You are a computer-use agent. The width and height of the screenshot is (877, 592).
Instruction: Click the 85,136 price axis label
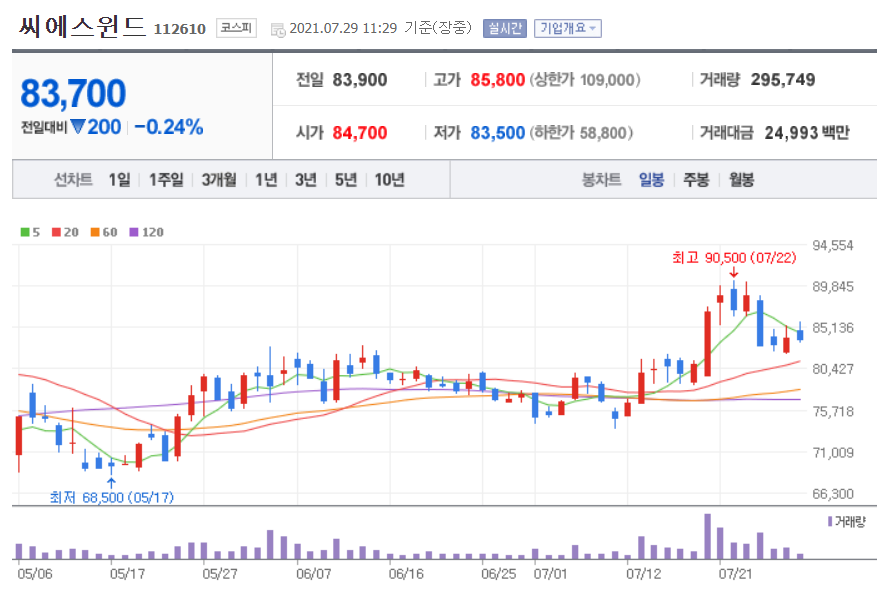(x=833, y=328)
